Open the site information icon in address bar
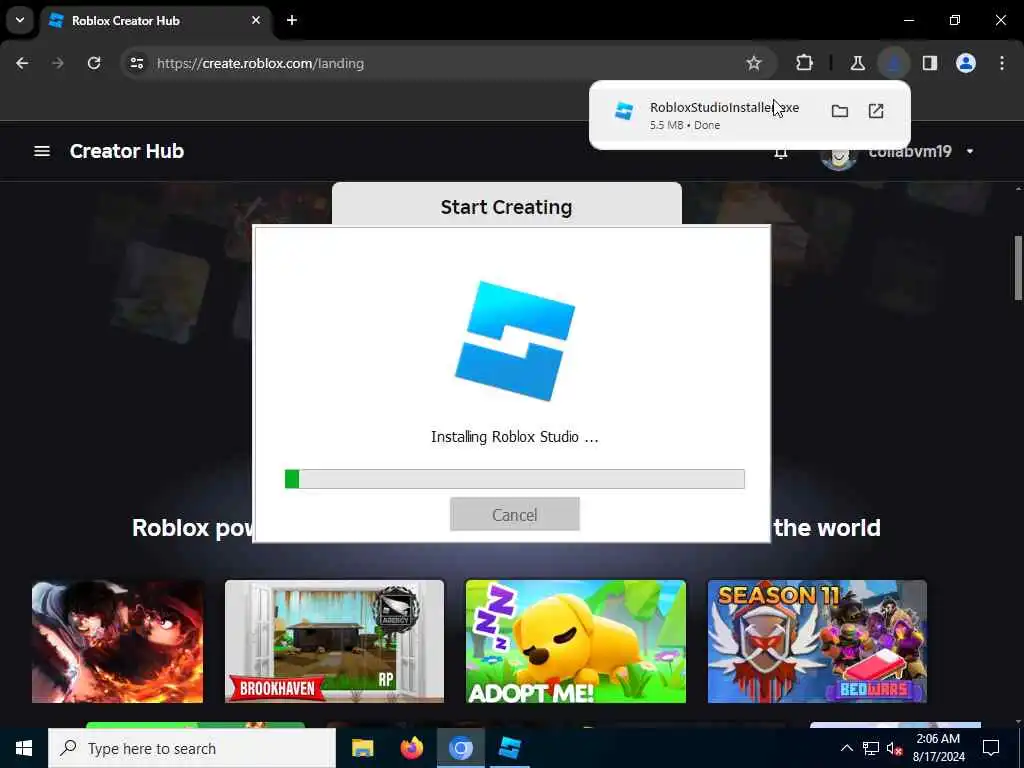The height and width of the screenshot is (768, 1024). pos(136,63)
